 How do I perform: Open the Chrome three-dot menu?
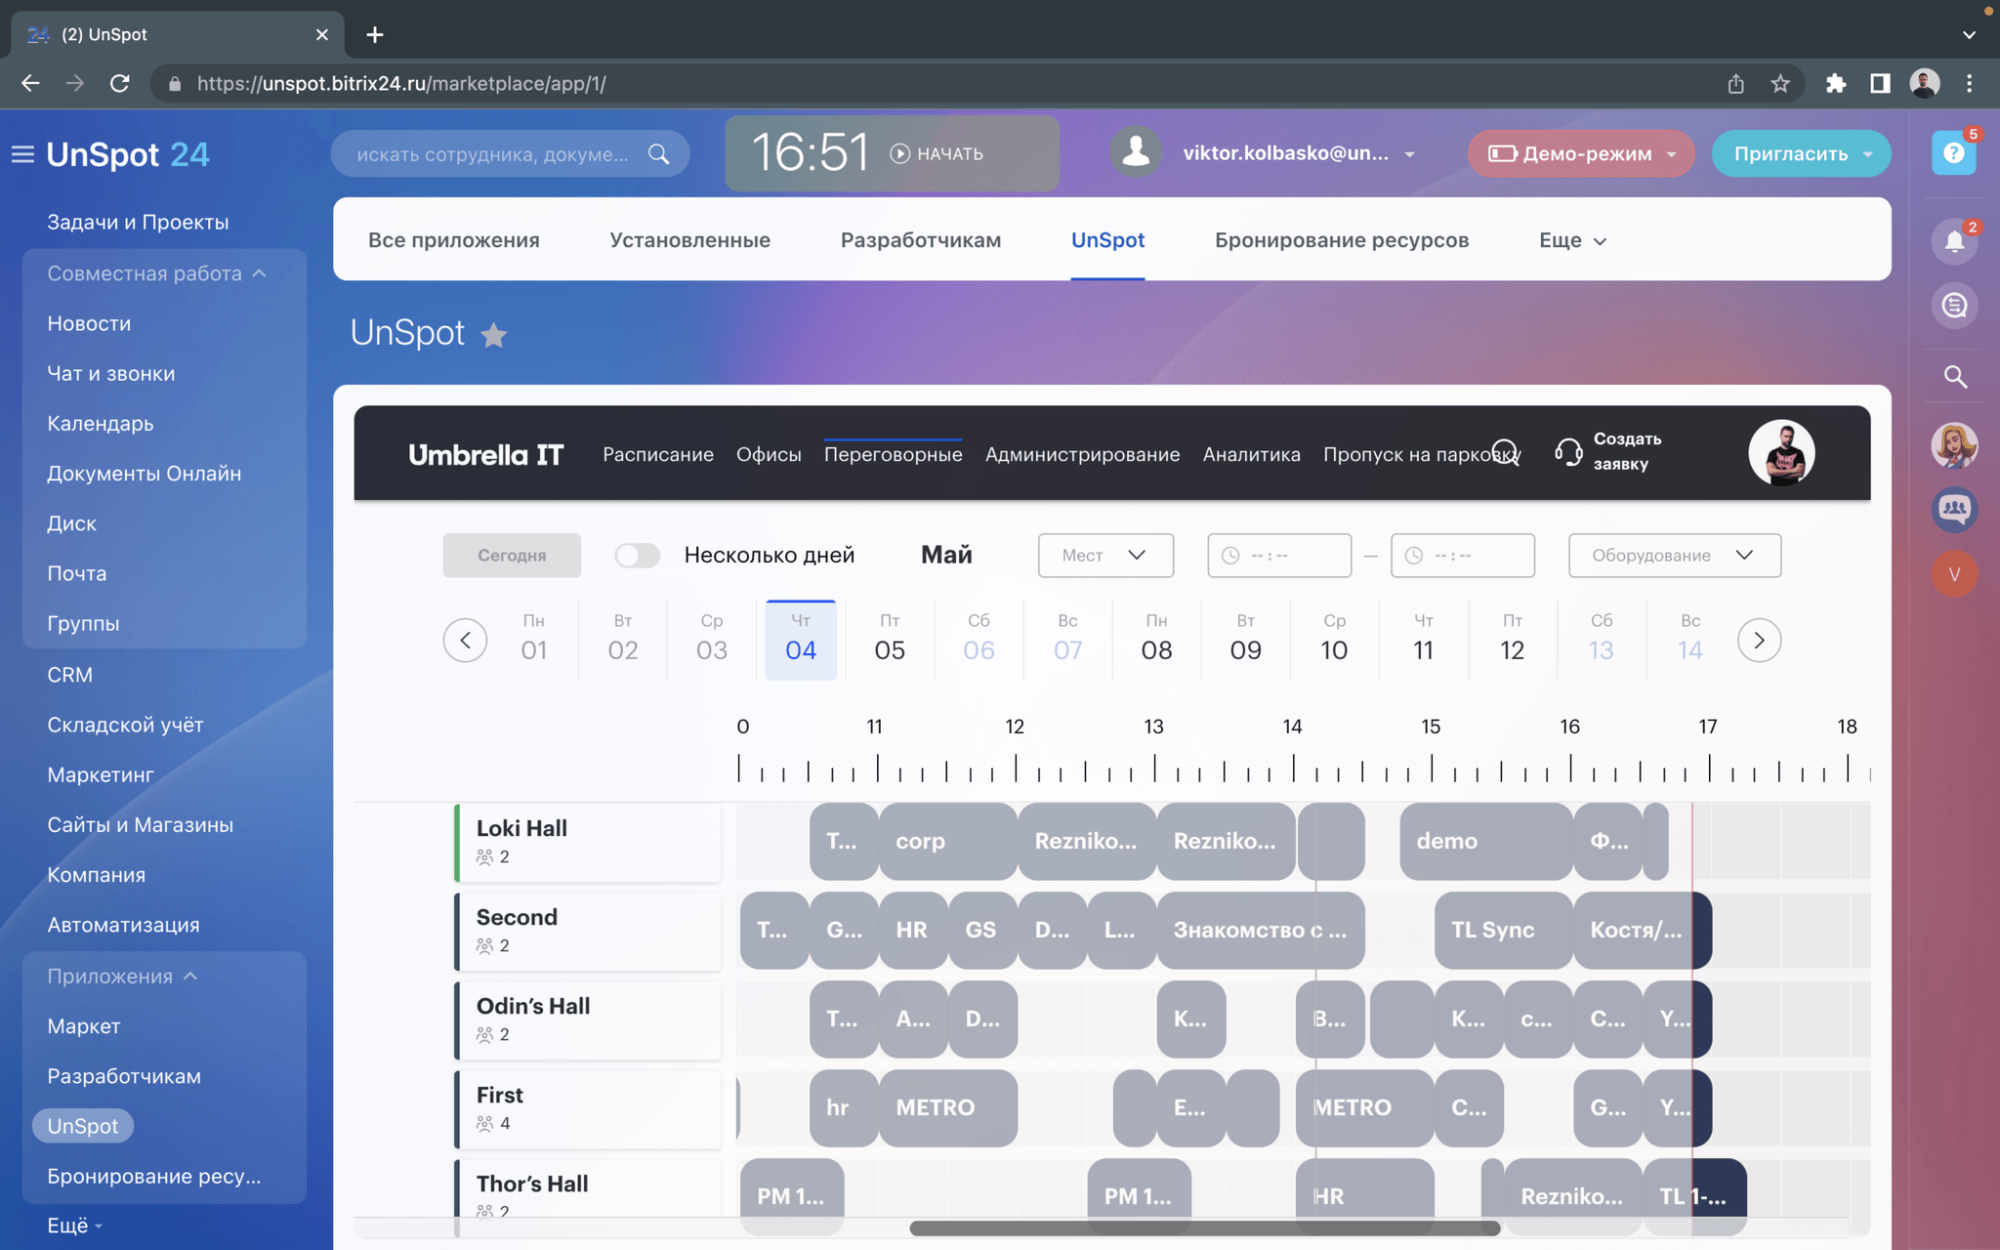[1969, 84]
